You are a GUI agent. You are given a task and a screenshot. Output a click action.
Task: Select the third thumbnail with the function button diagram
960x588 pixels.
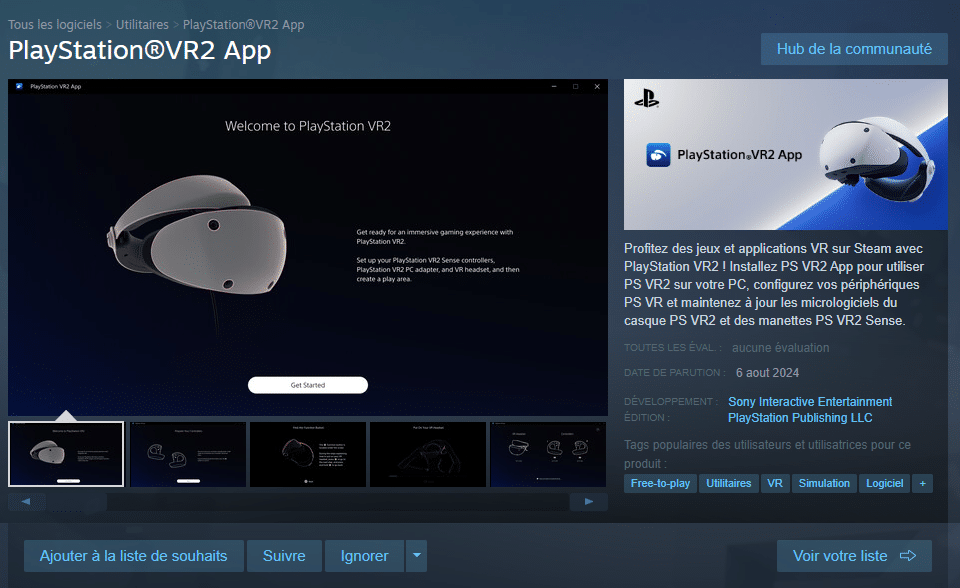pos(308,454)
